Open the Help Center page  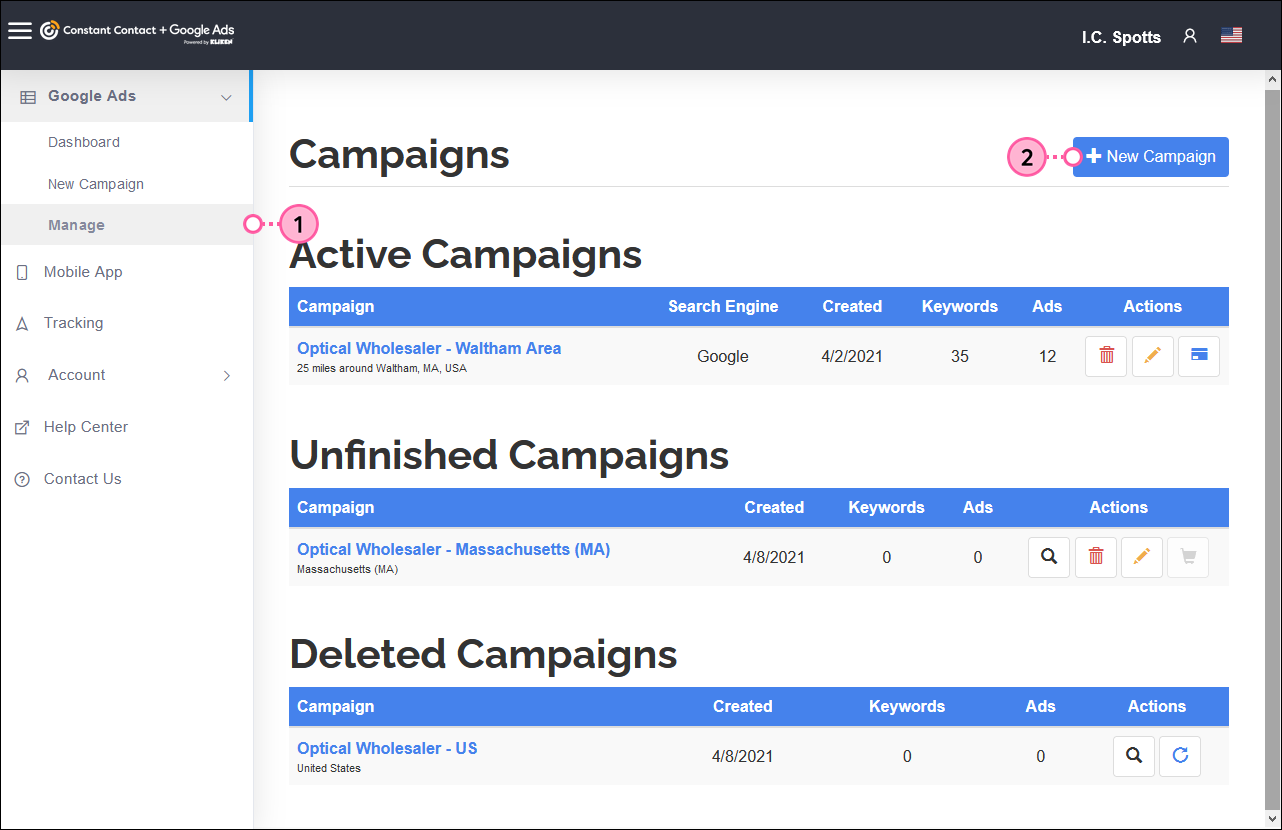pos(86,426)
